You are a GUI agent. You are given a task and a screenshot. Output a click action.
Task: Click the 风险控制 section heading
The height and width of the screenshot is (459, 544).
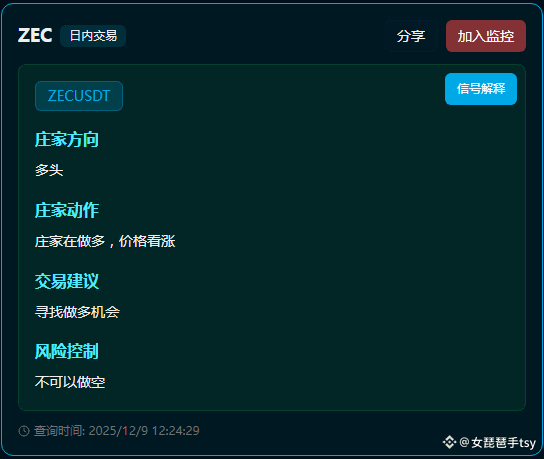(67, 351)
